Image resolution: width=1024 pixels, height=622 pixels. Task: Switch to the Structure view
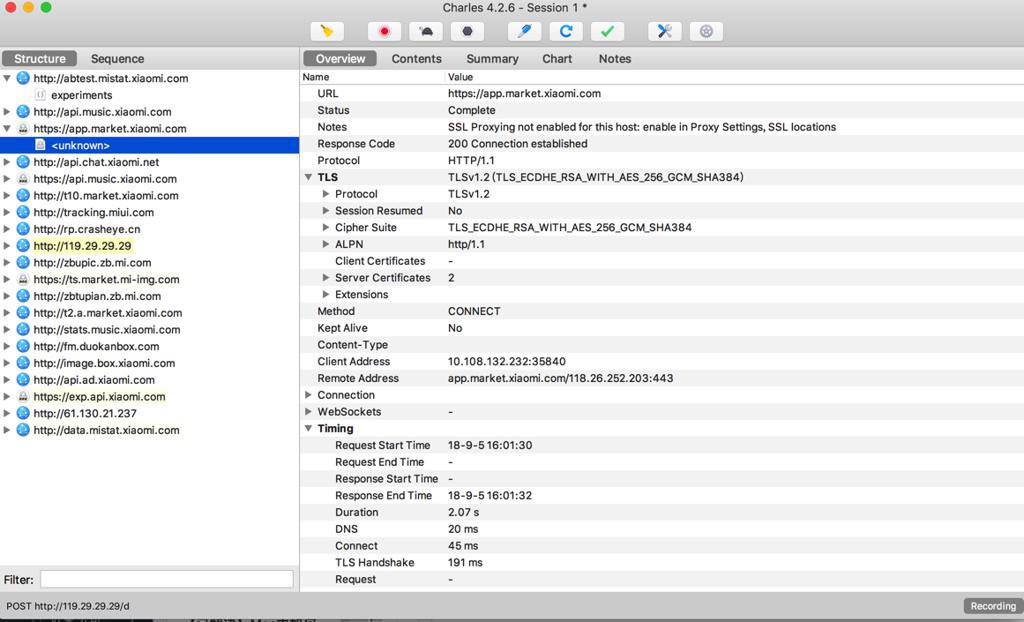pos(40,59)
